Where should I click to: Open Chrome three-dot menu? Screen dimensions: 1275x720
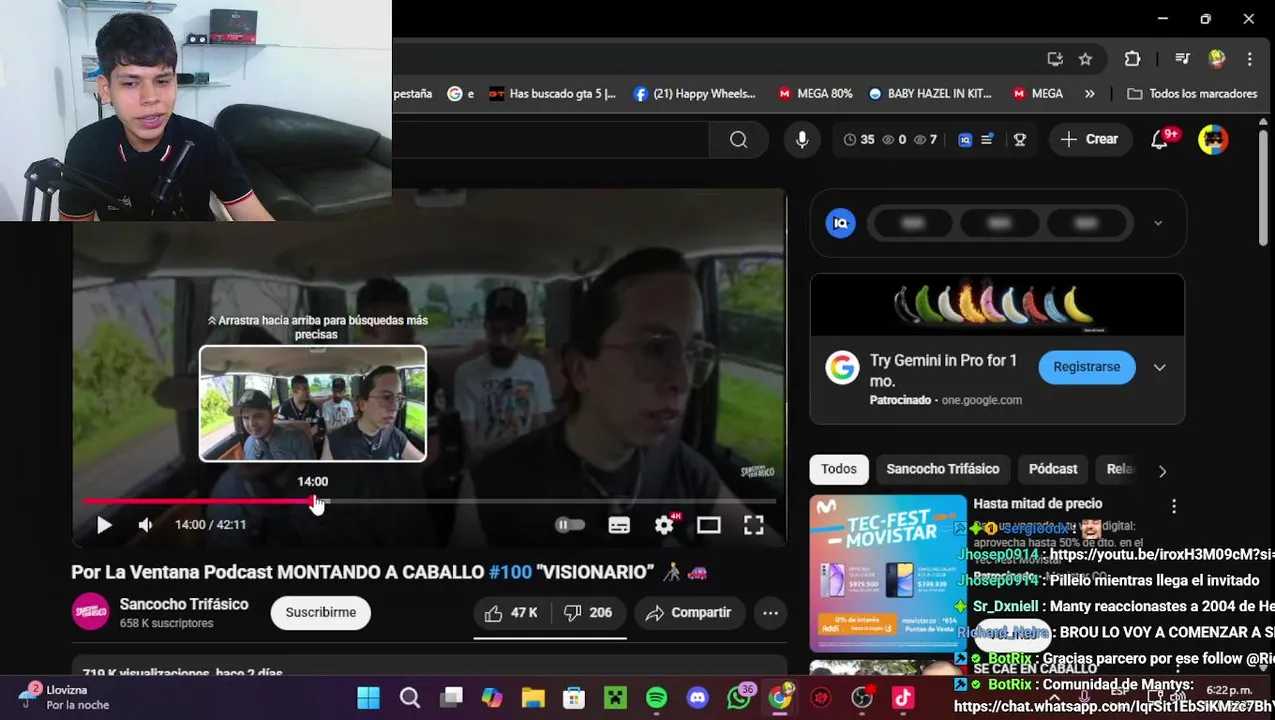click(x=1250, y=59)
